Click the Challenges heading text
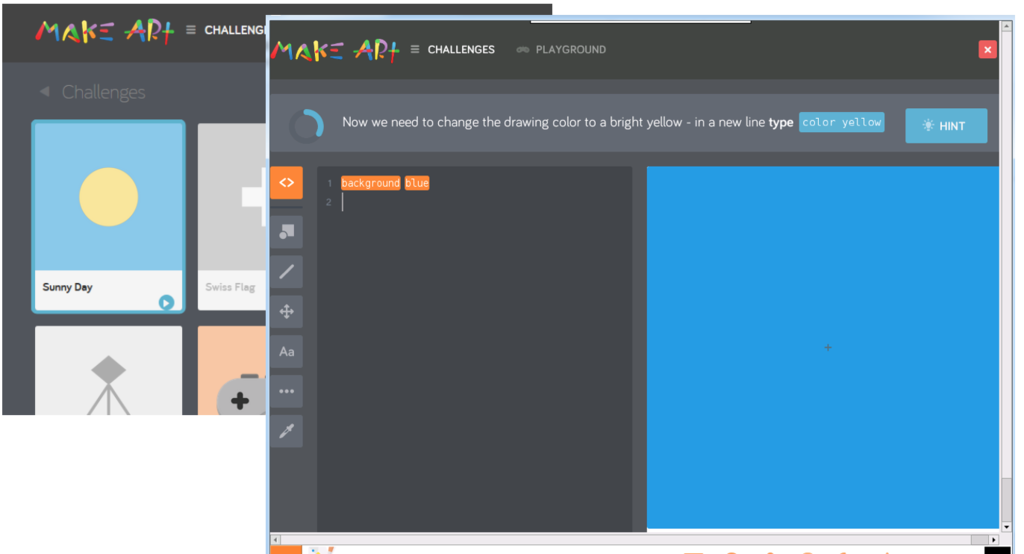1024x554 pixels. pyautogui.click(x=104, y=92)
